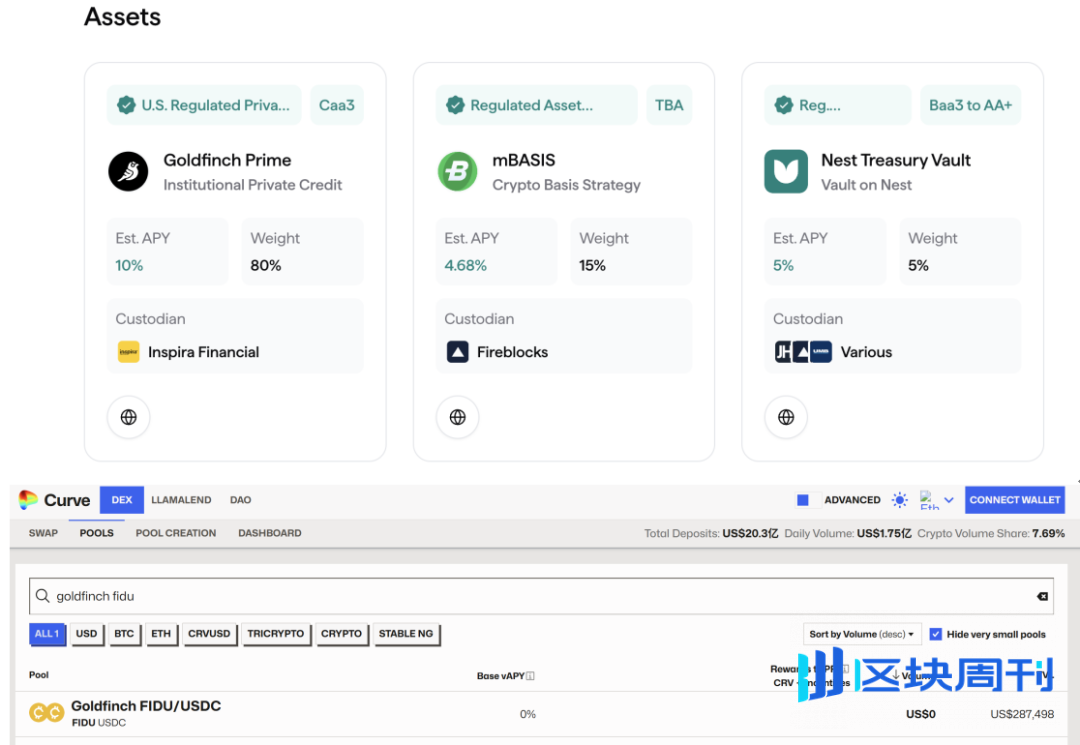Screen dimensions: 1080x745
Task: Click the Various custodians logo group
Action: click(803, 352)
